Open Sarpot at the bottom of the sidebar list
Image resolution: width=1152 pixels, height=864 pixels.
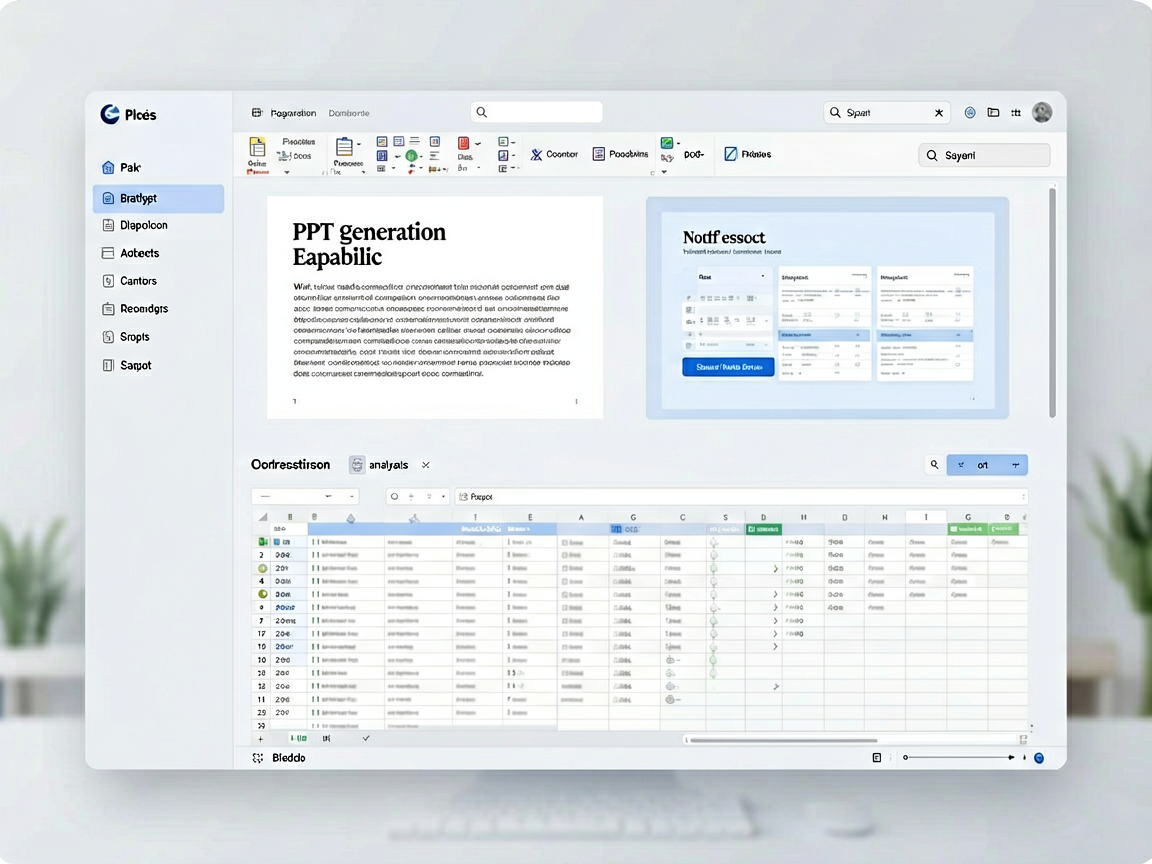point(126,365)
